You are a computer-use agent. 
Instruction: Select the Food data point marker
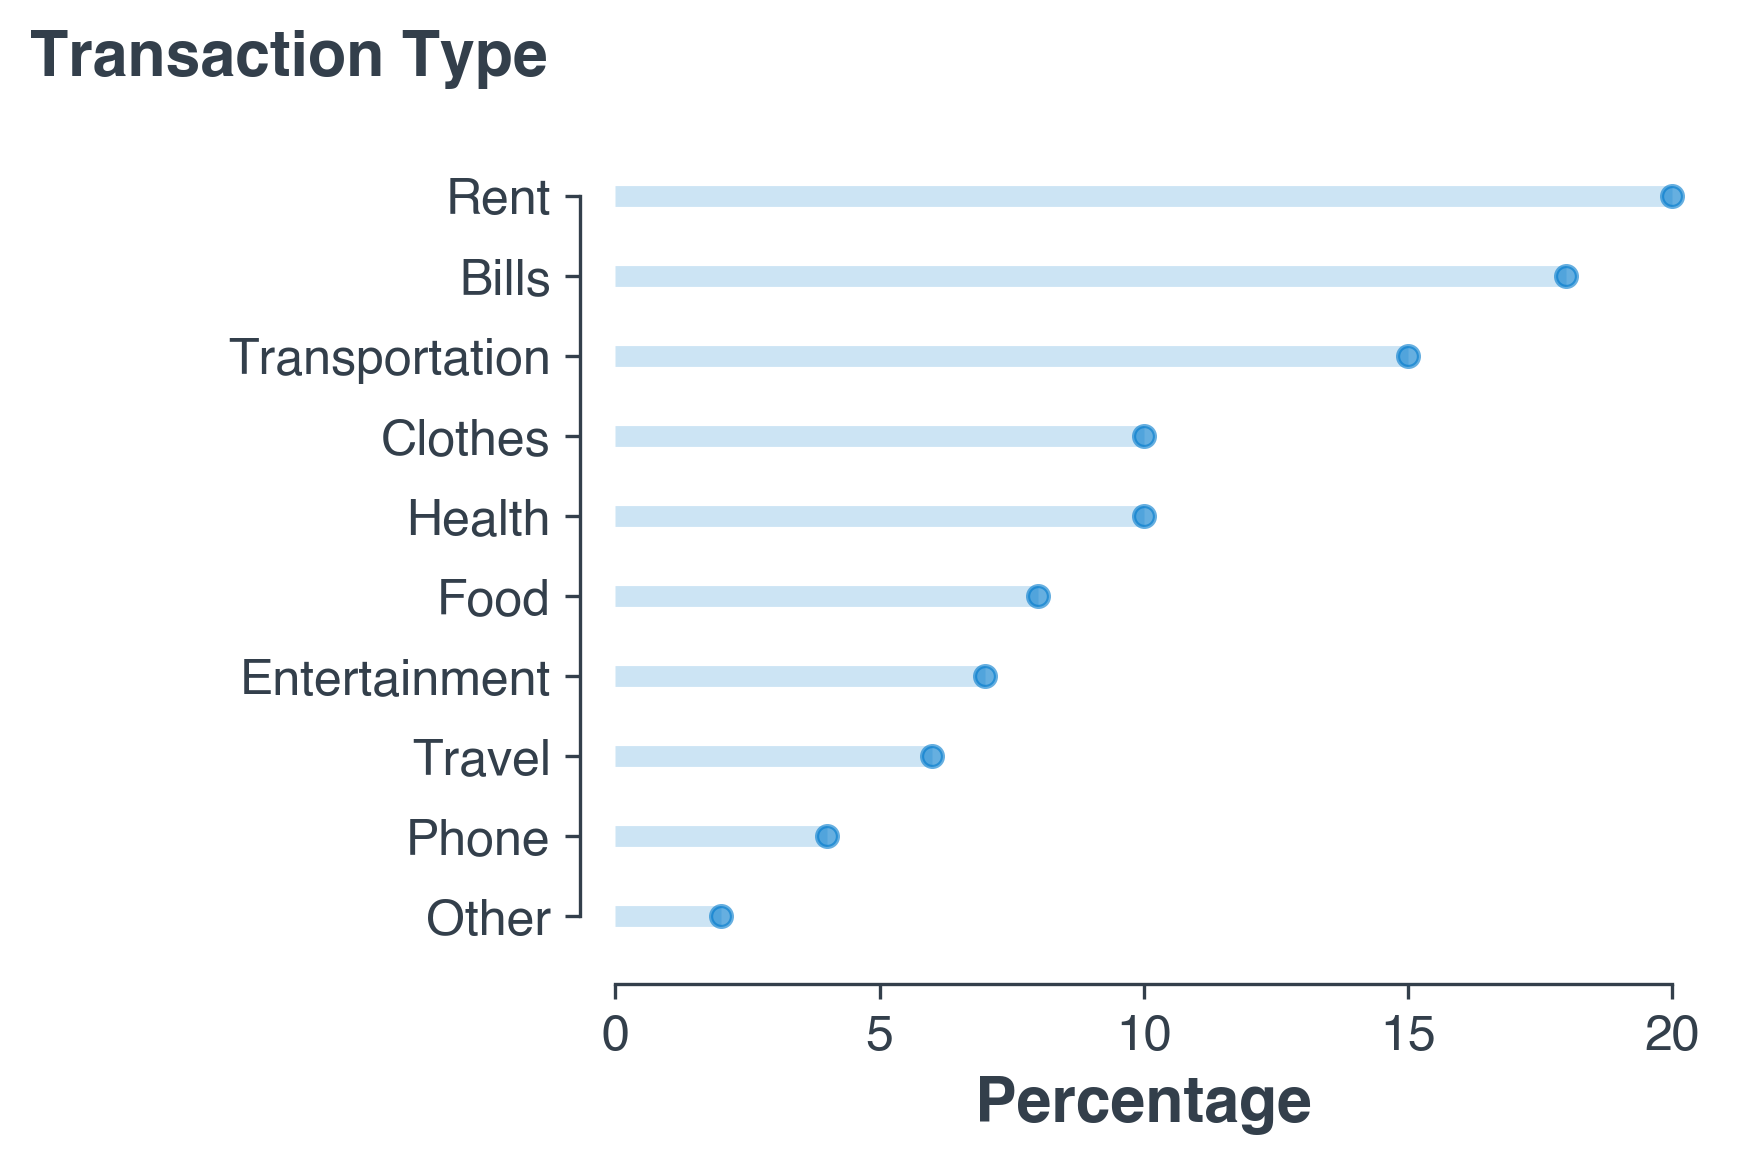(x=1038, y=596)
